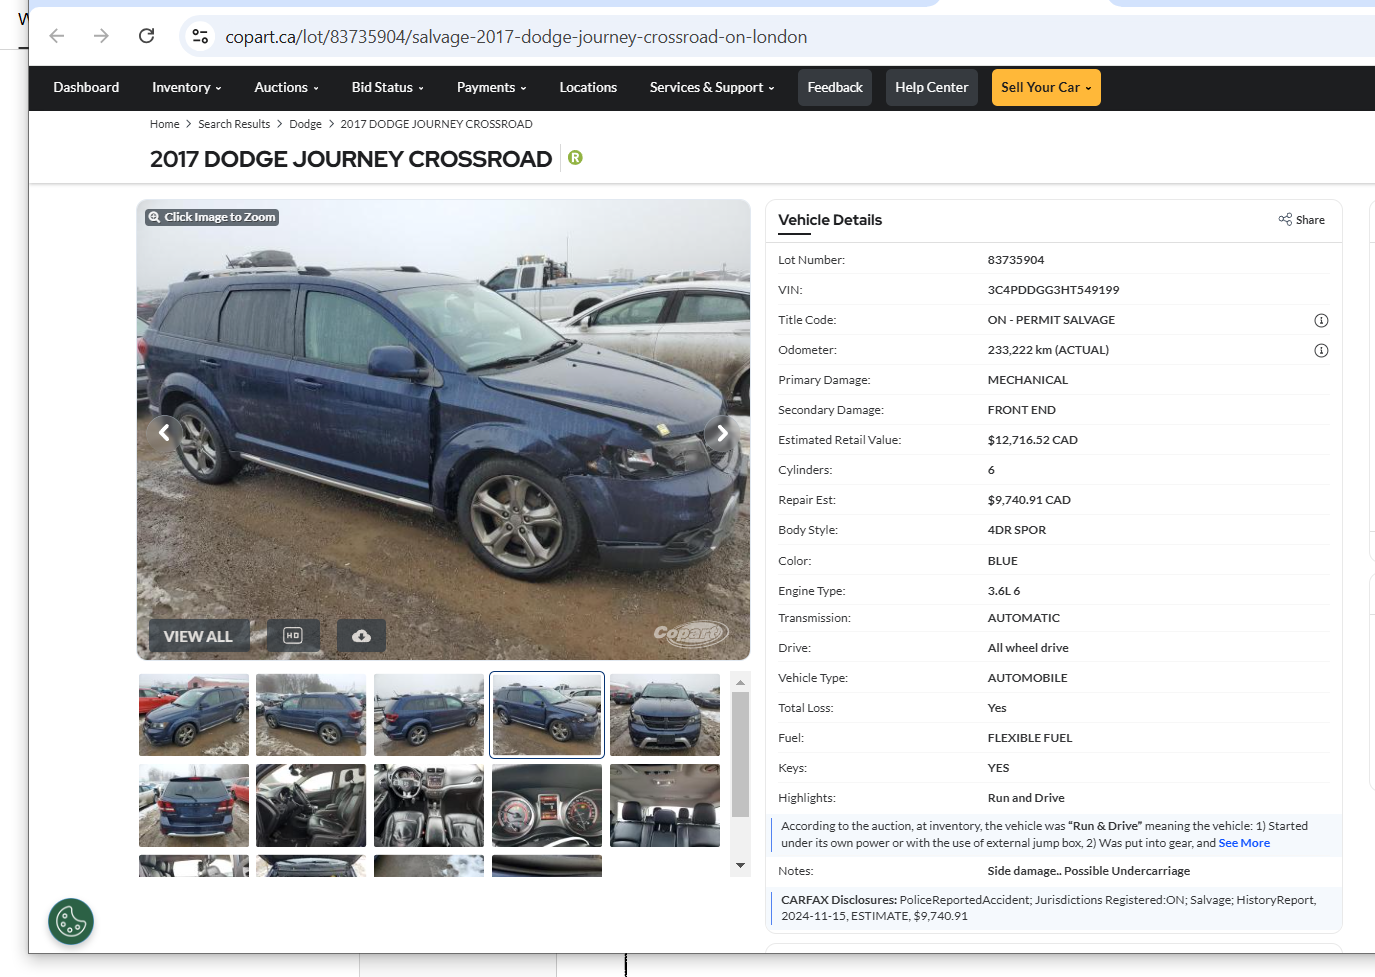The width and height of the screenshot is (1375, 977).
Task: Select dashboard interior thumbnail
Action: tap(429, 806)
